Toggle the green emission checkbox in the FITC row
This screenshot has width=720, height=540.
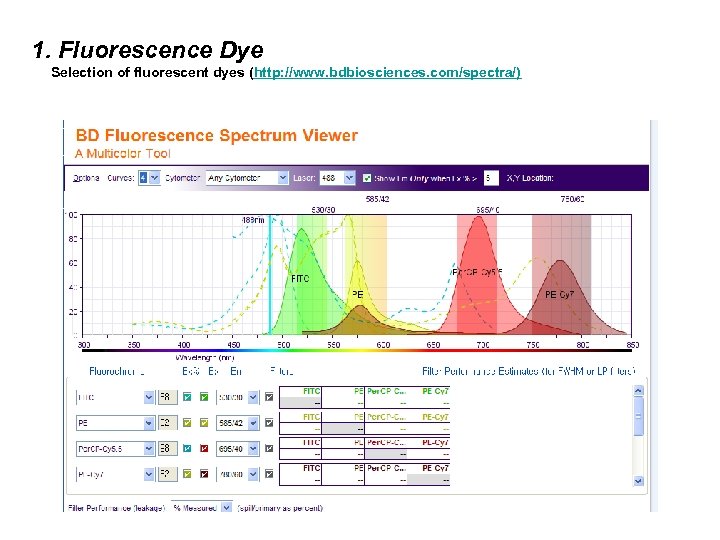(x=204, y=397)
